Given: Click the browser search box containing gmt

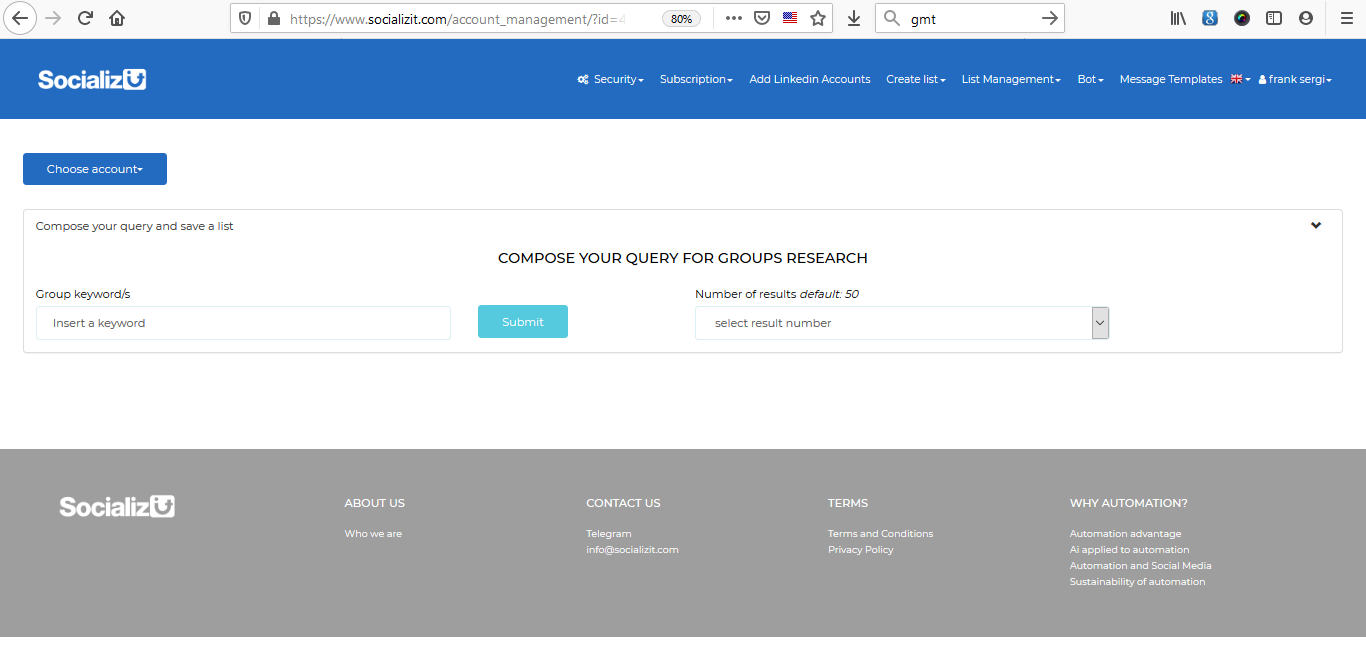Looking at the screenshot, I should [x=971, y=19].
